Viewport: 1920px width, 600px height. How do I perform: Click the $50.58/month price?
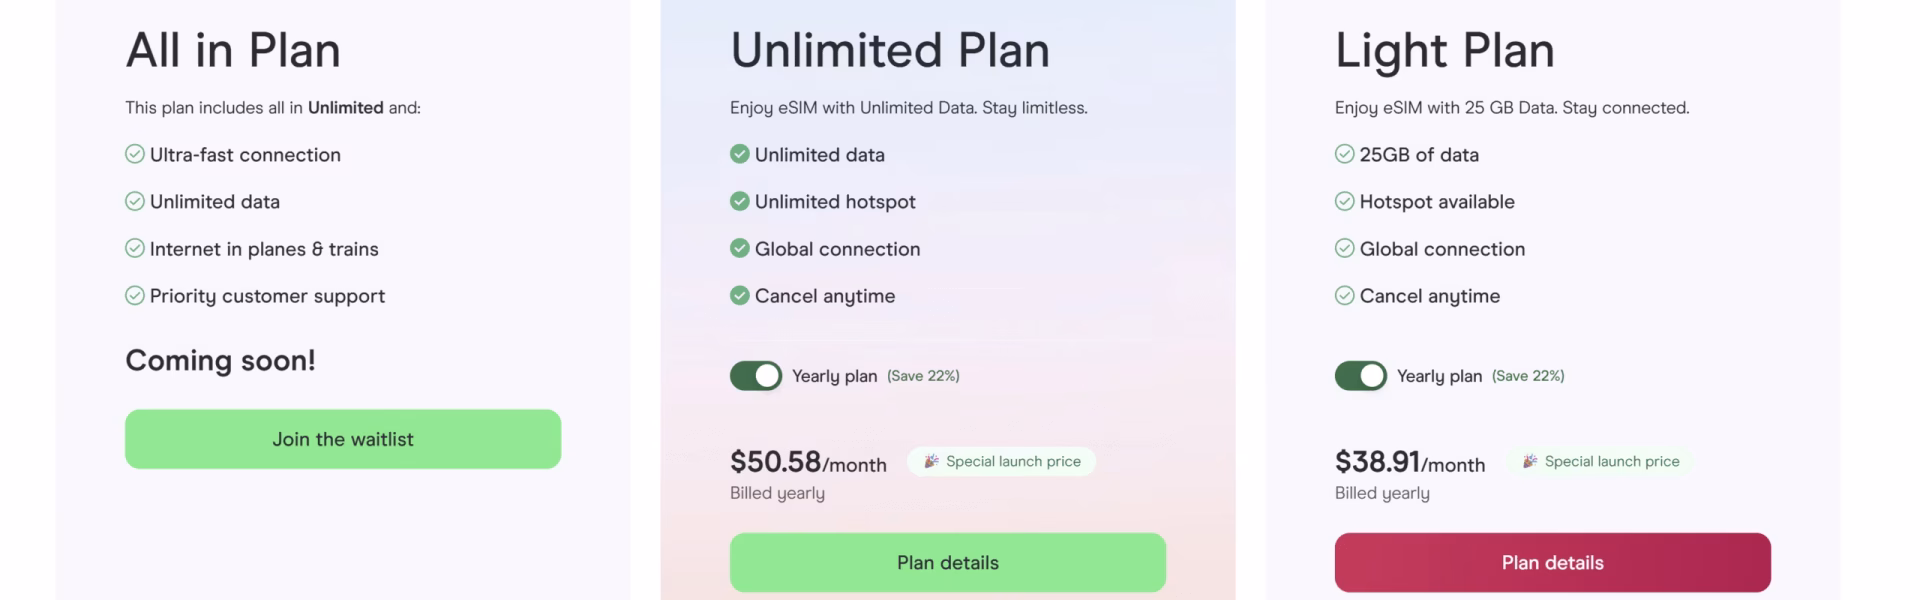(x=808, y=462)
